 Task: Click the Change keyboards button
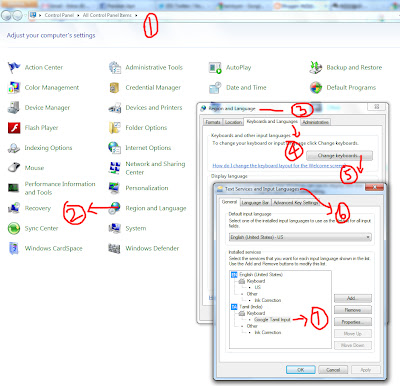pyautogui.click(x=339, y=156)
